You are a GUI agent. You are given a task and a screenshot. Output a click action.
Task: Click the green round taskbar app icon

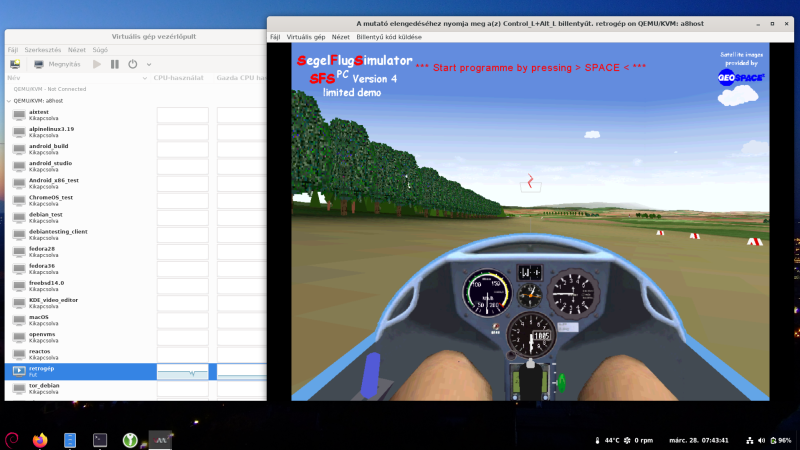130,440
